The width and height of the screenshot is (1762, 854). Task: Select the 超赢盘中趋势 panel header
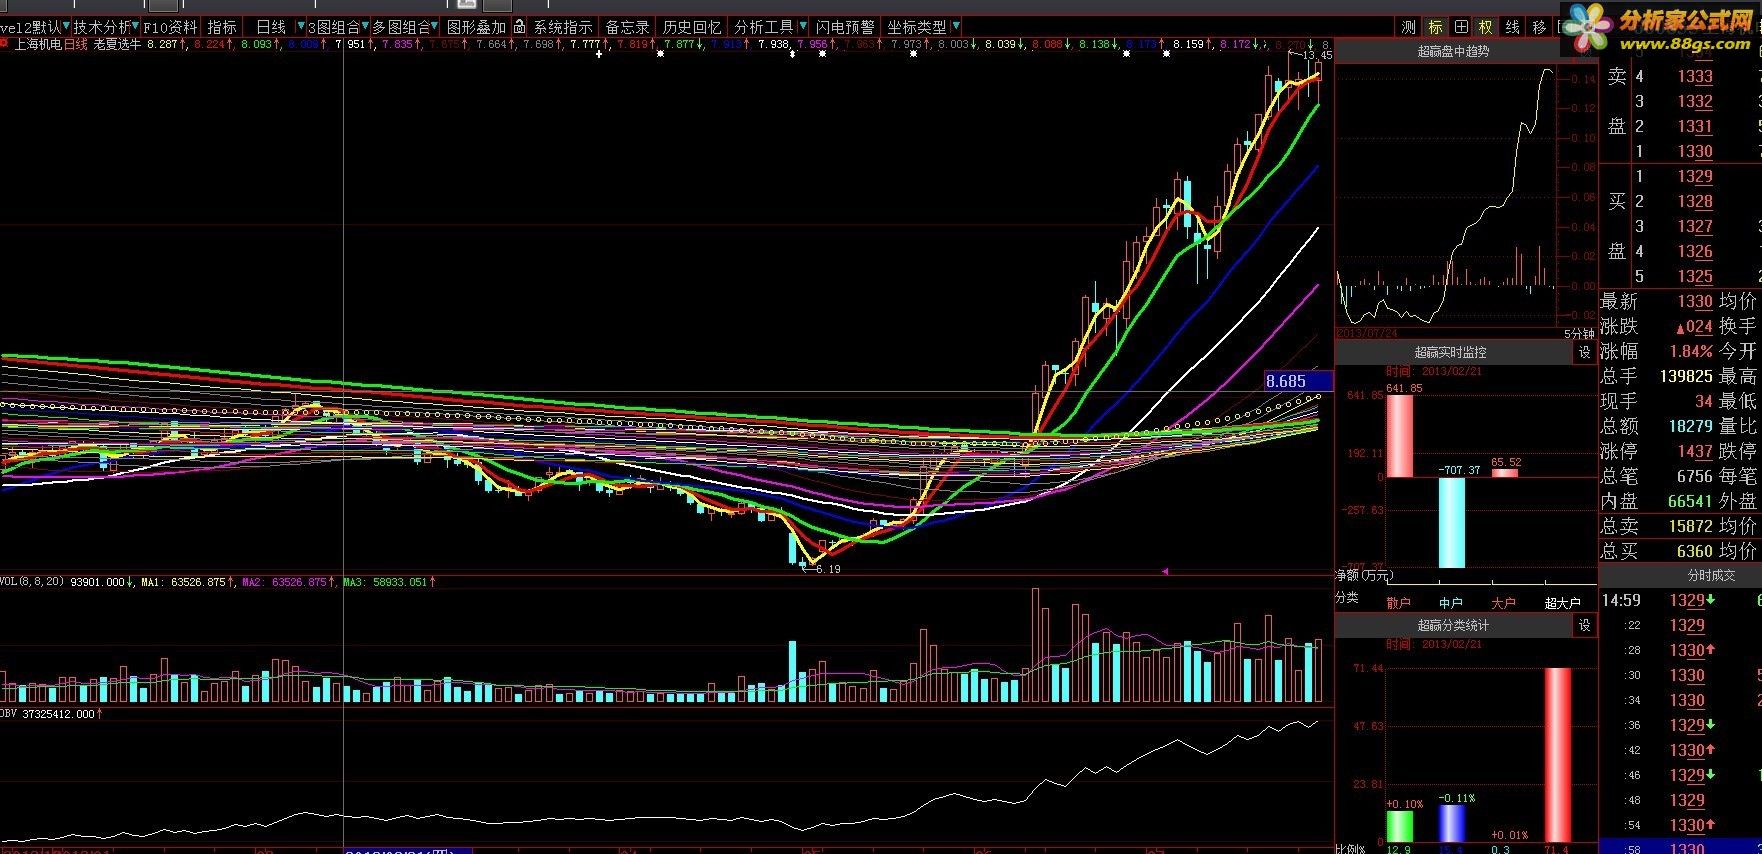(x=1453, y=50)
